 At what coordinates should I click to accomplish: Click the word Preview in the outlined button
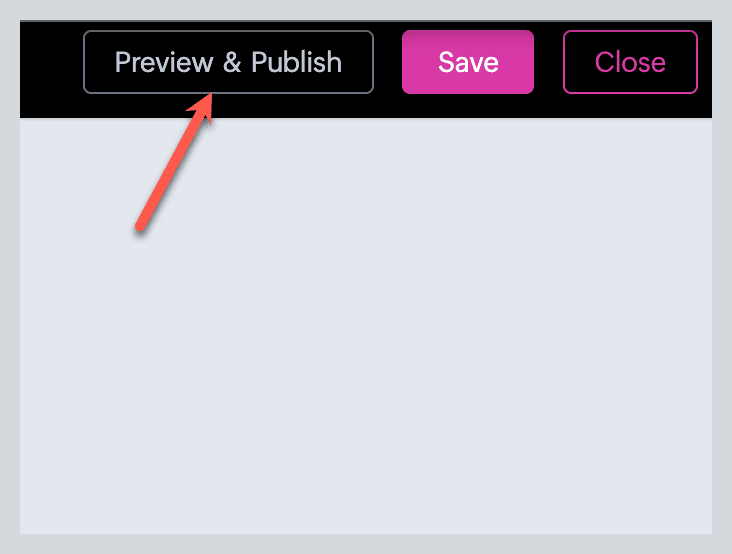click(x=164, y=62)
